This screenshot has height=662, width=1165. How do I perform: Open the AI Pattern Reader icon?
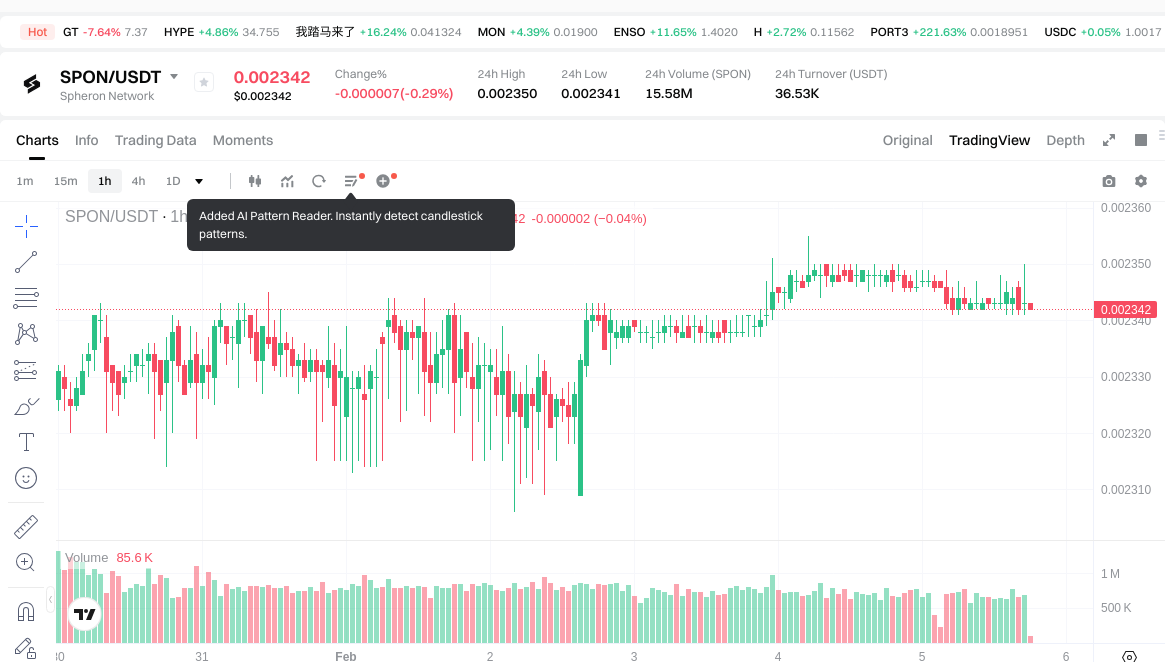(351, 181)
